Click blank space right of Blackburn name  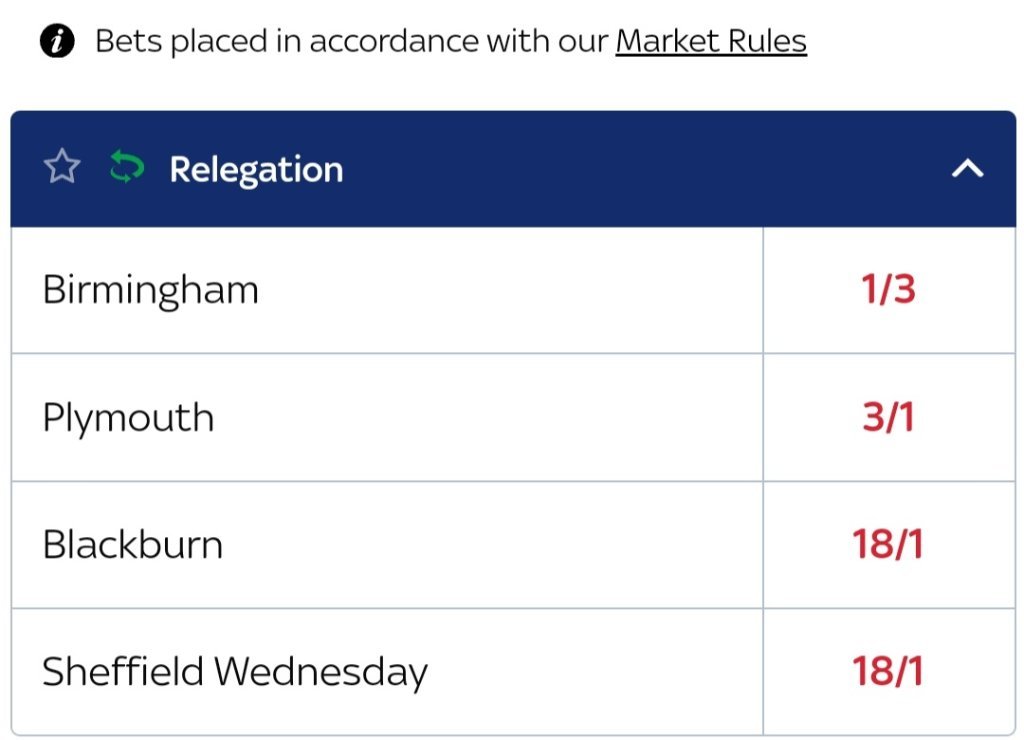tap(490, 545)
